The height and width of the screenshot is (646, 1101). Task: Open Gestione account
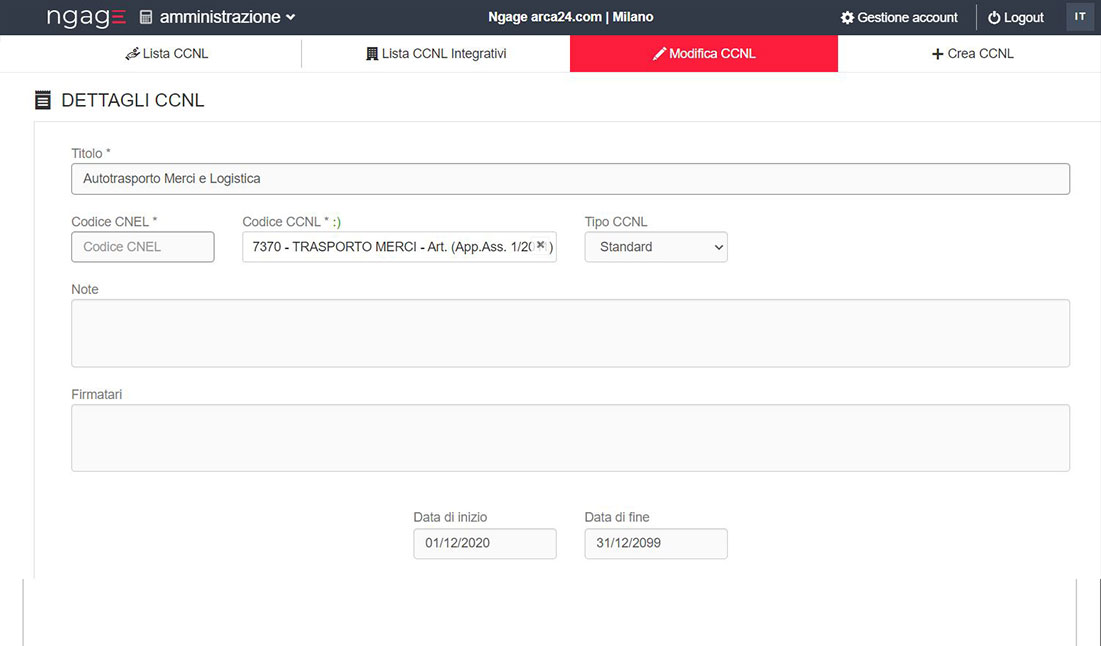[x=899, y=18]
